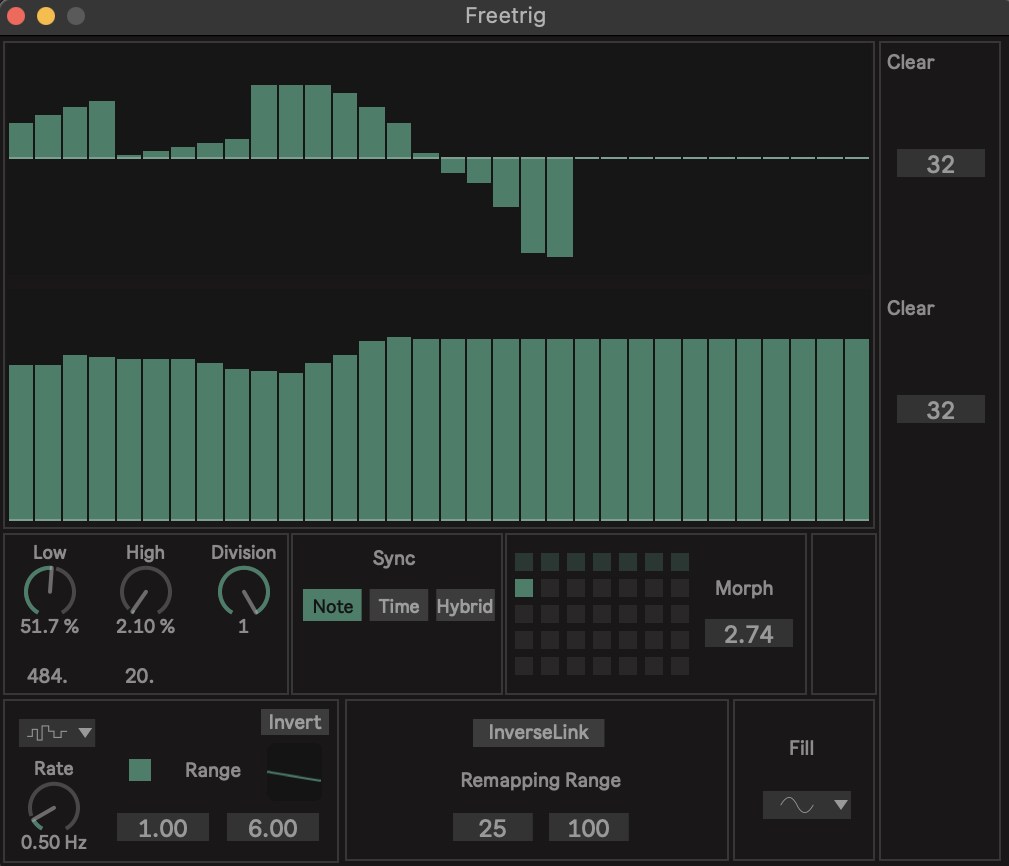The width and height of the screenshot is (1009, 866).
Task: Open the Fill sine wave dropdown
Action: click(x=806, y=805)
